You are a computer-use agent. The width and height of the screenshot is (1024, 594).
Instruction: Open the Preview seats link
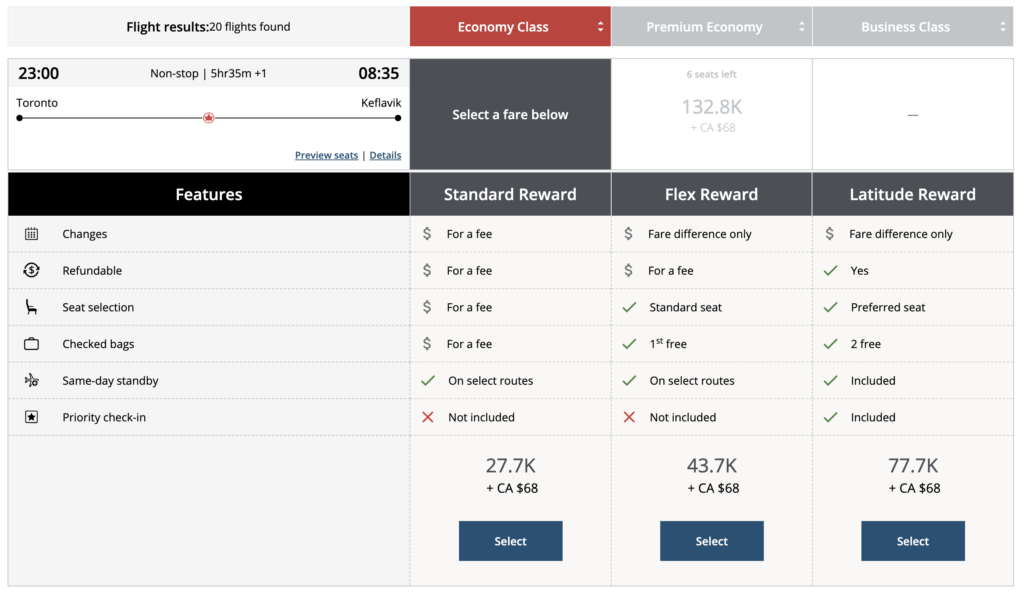point(326,155)
